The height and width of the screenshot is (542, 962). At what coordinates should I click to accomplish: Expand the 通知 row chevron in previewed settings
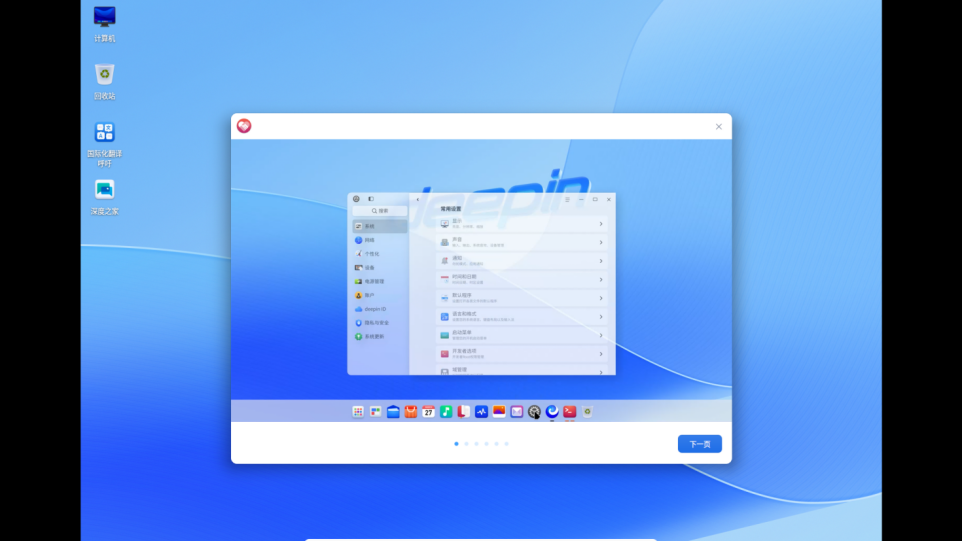[x=601, y=261]
